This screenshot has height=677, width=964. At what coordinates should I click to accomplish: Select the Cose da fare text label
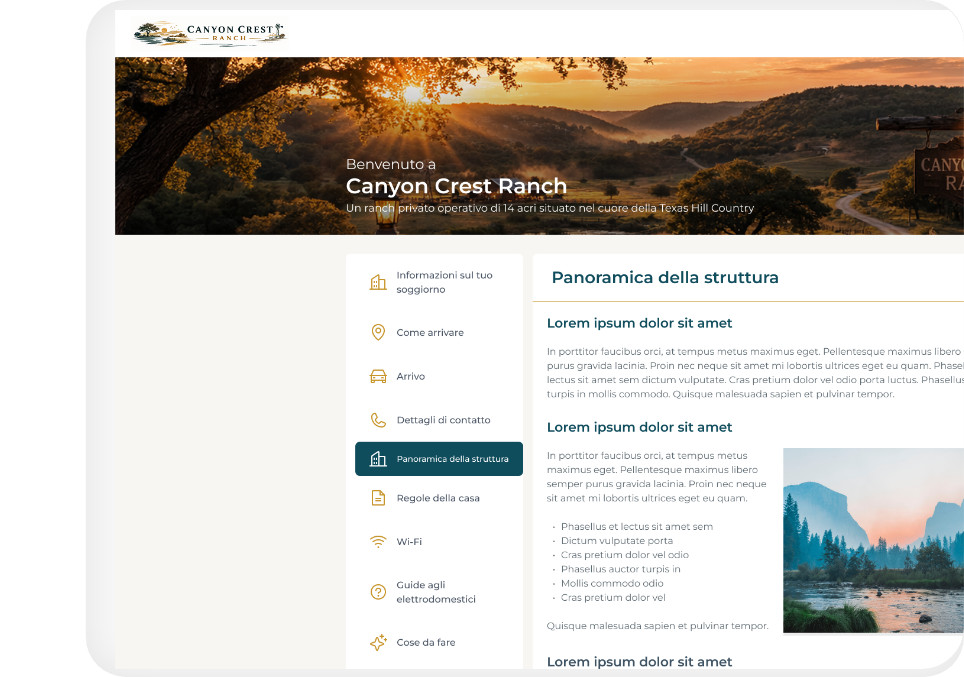point(425,643)
